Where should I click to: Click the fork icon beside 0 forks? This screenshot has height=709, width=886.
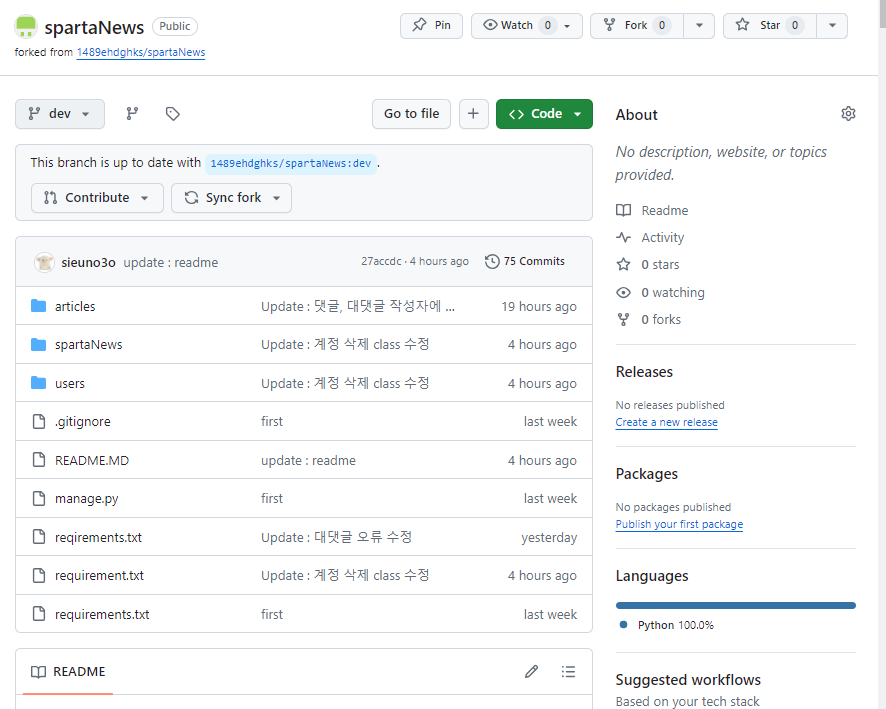pyautogui.click(x=623, y=319)
